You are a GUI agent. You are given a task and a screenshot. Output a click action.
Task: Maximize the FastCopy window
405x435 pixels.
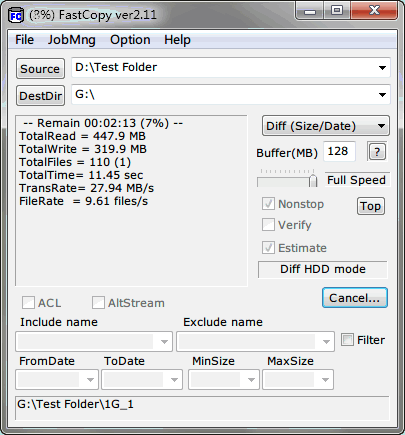(x=337, y=11)
